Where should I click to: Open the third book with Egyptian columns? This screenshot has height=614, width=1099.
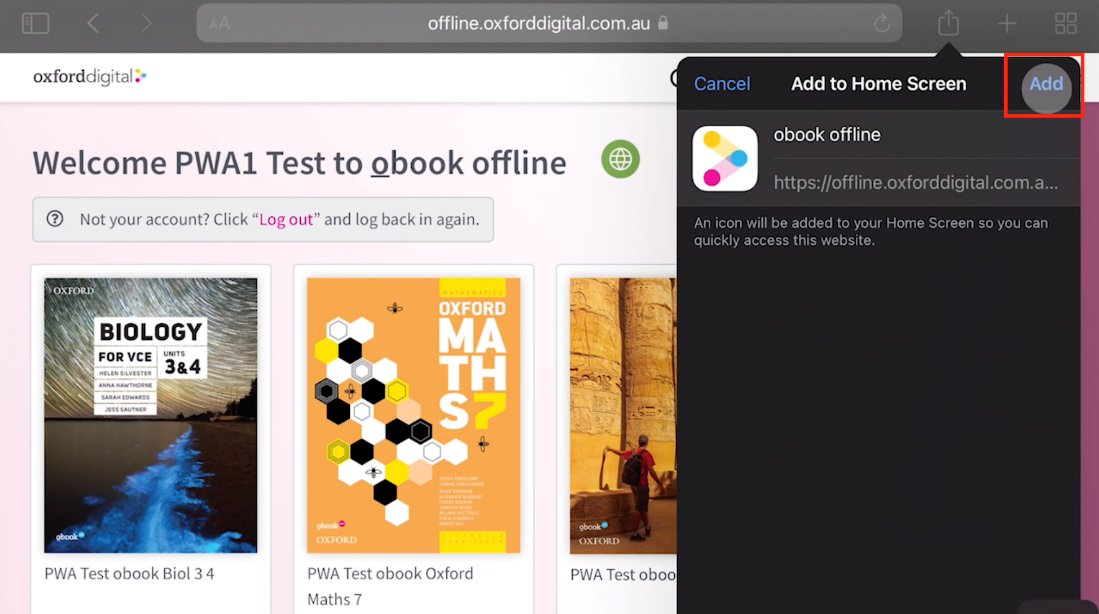623,415
